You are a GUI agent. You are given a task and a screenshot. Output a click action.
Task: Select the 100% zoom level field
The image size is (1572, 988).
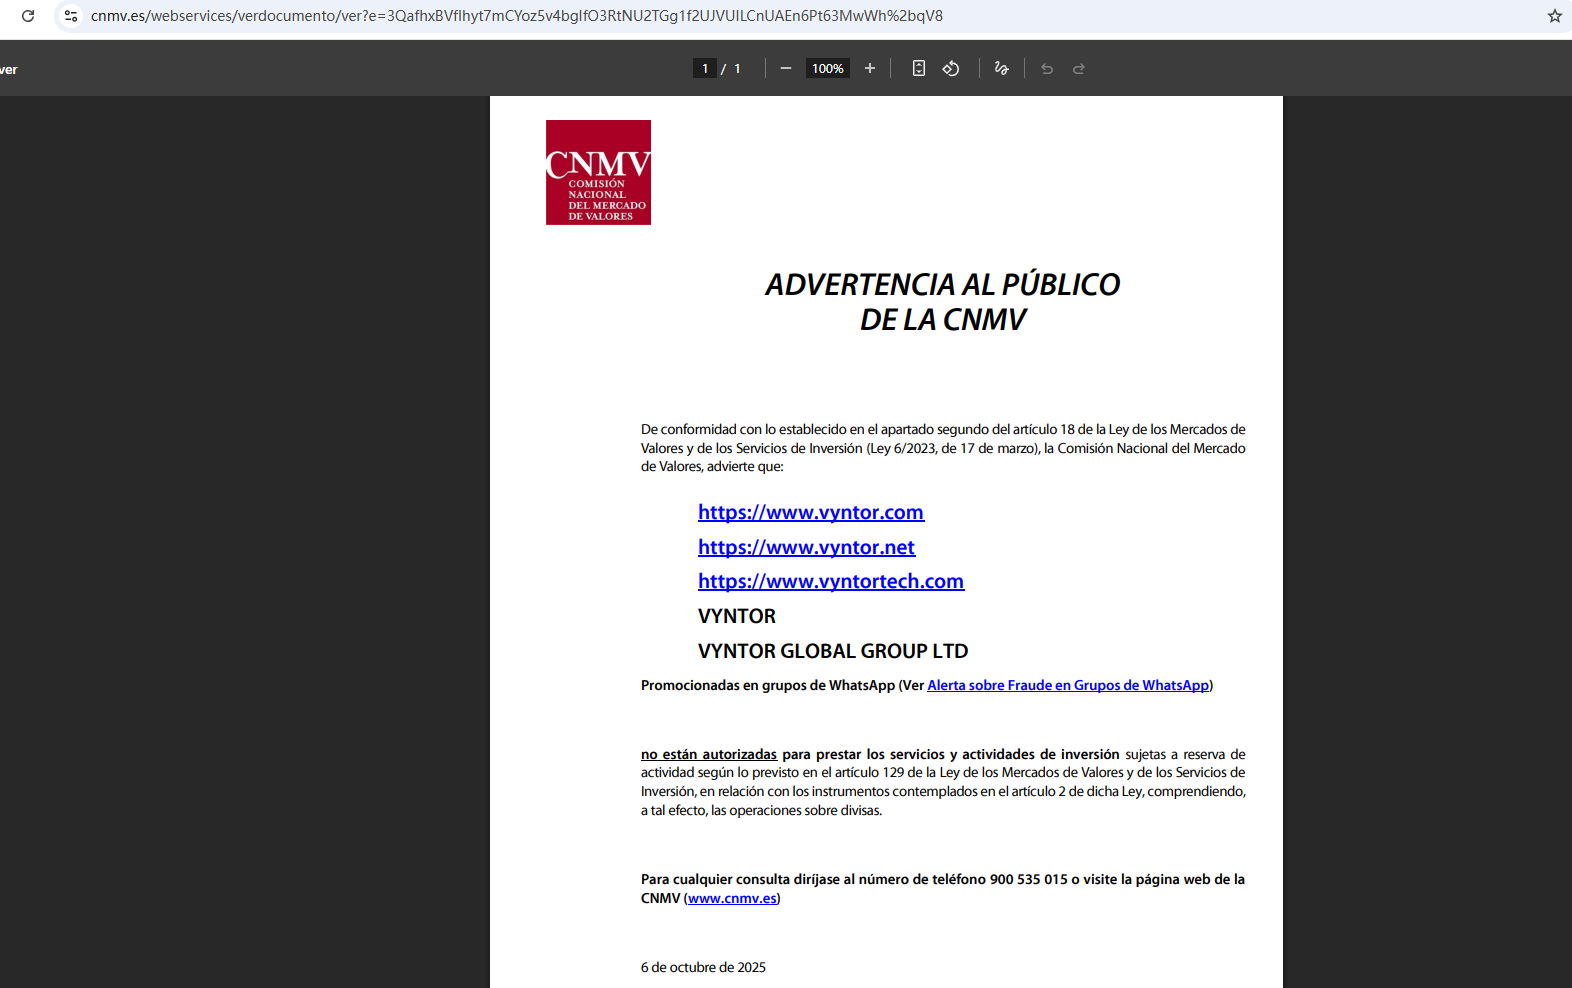[827, 68]
